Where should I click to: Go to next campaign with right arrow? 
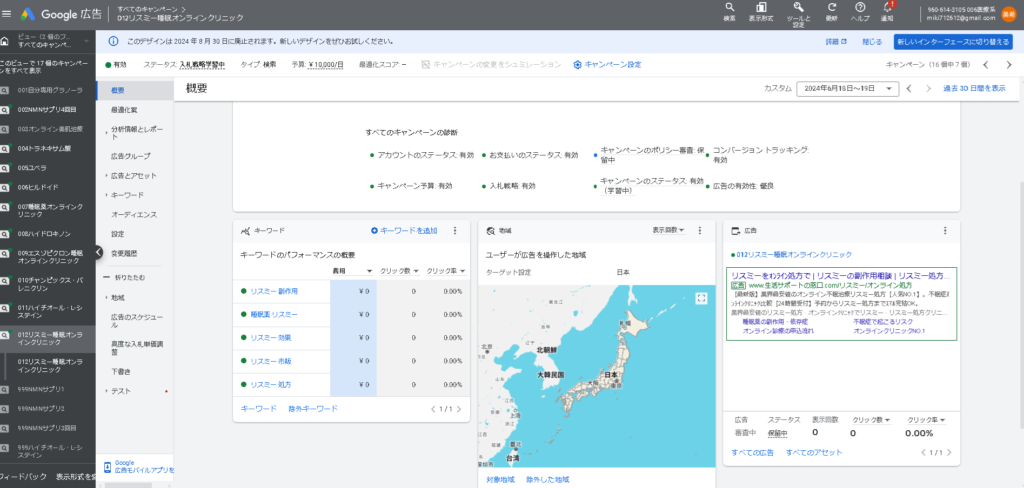pyautogui.click(x=1009, y=65)
